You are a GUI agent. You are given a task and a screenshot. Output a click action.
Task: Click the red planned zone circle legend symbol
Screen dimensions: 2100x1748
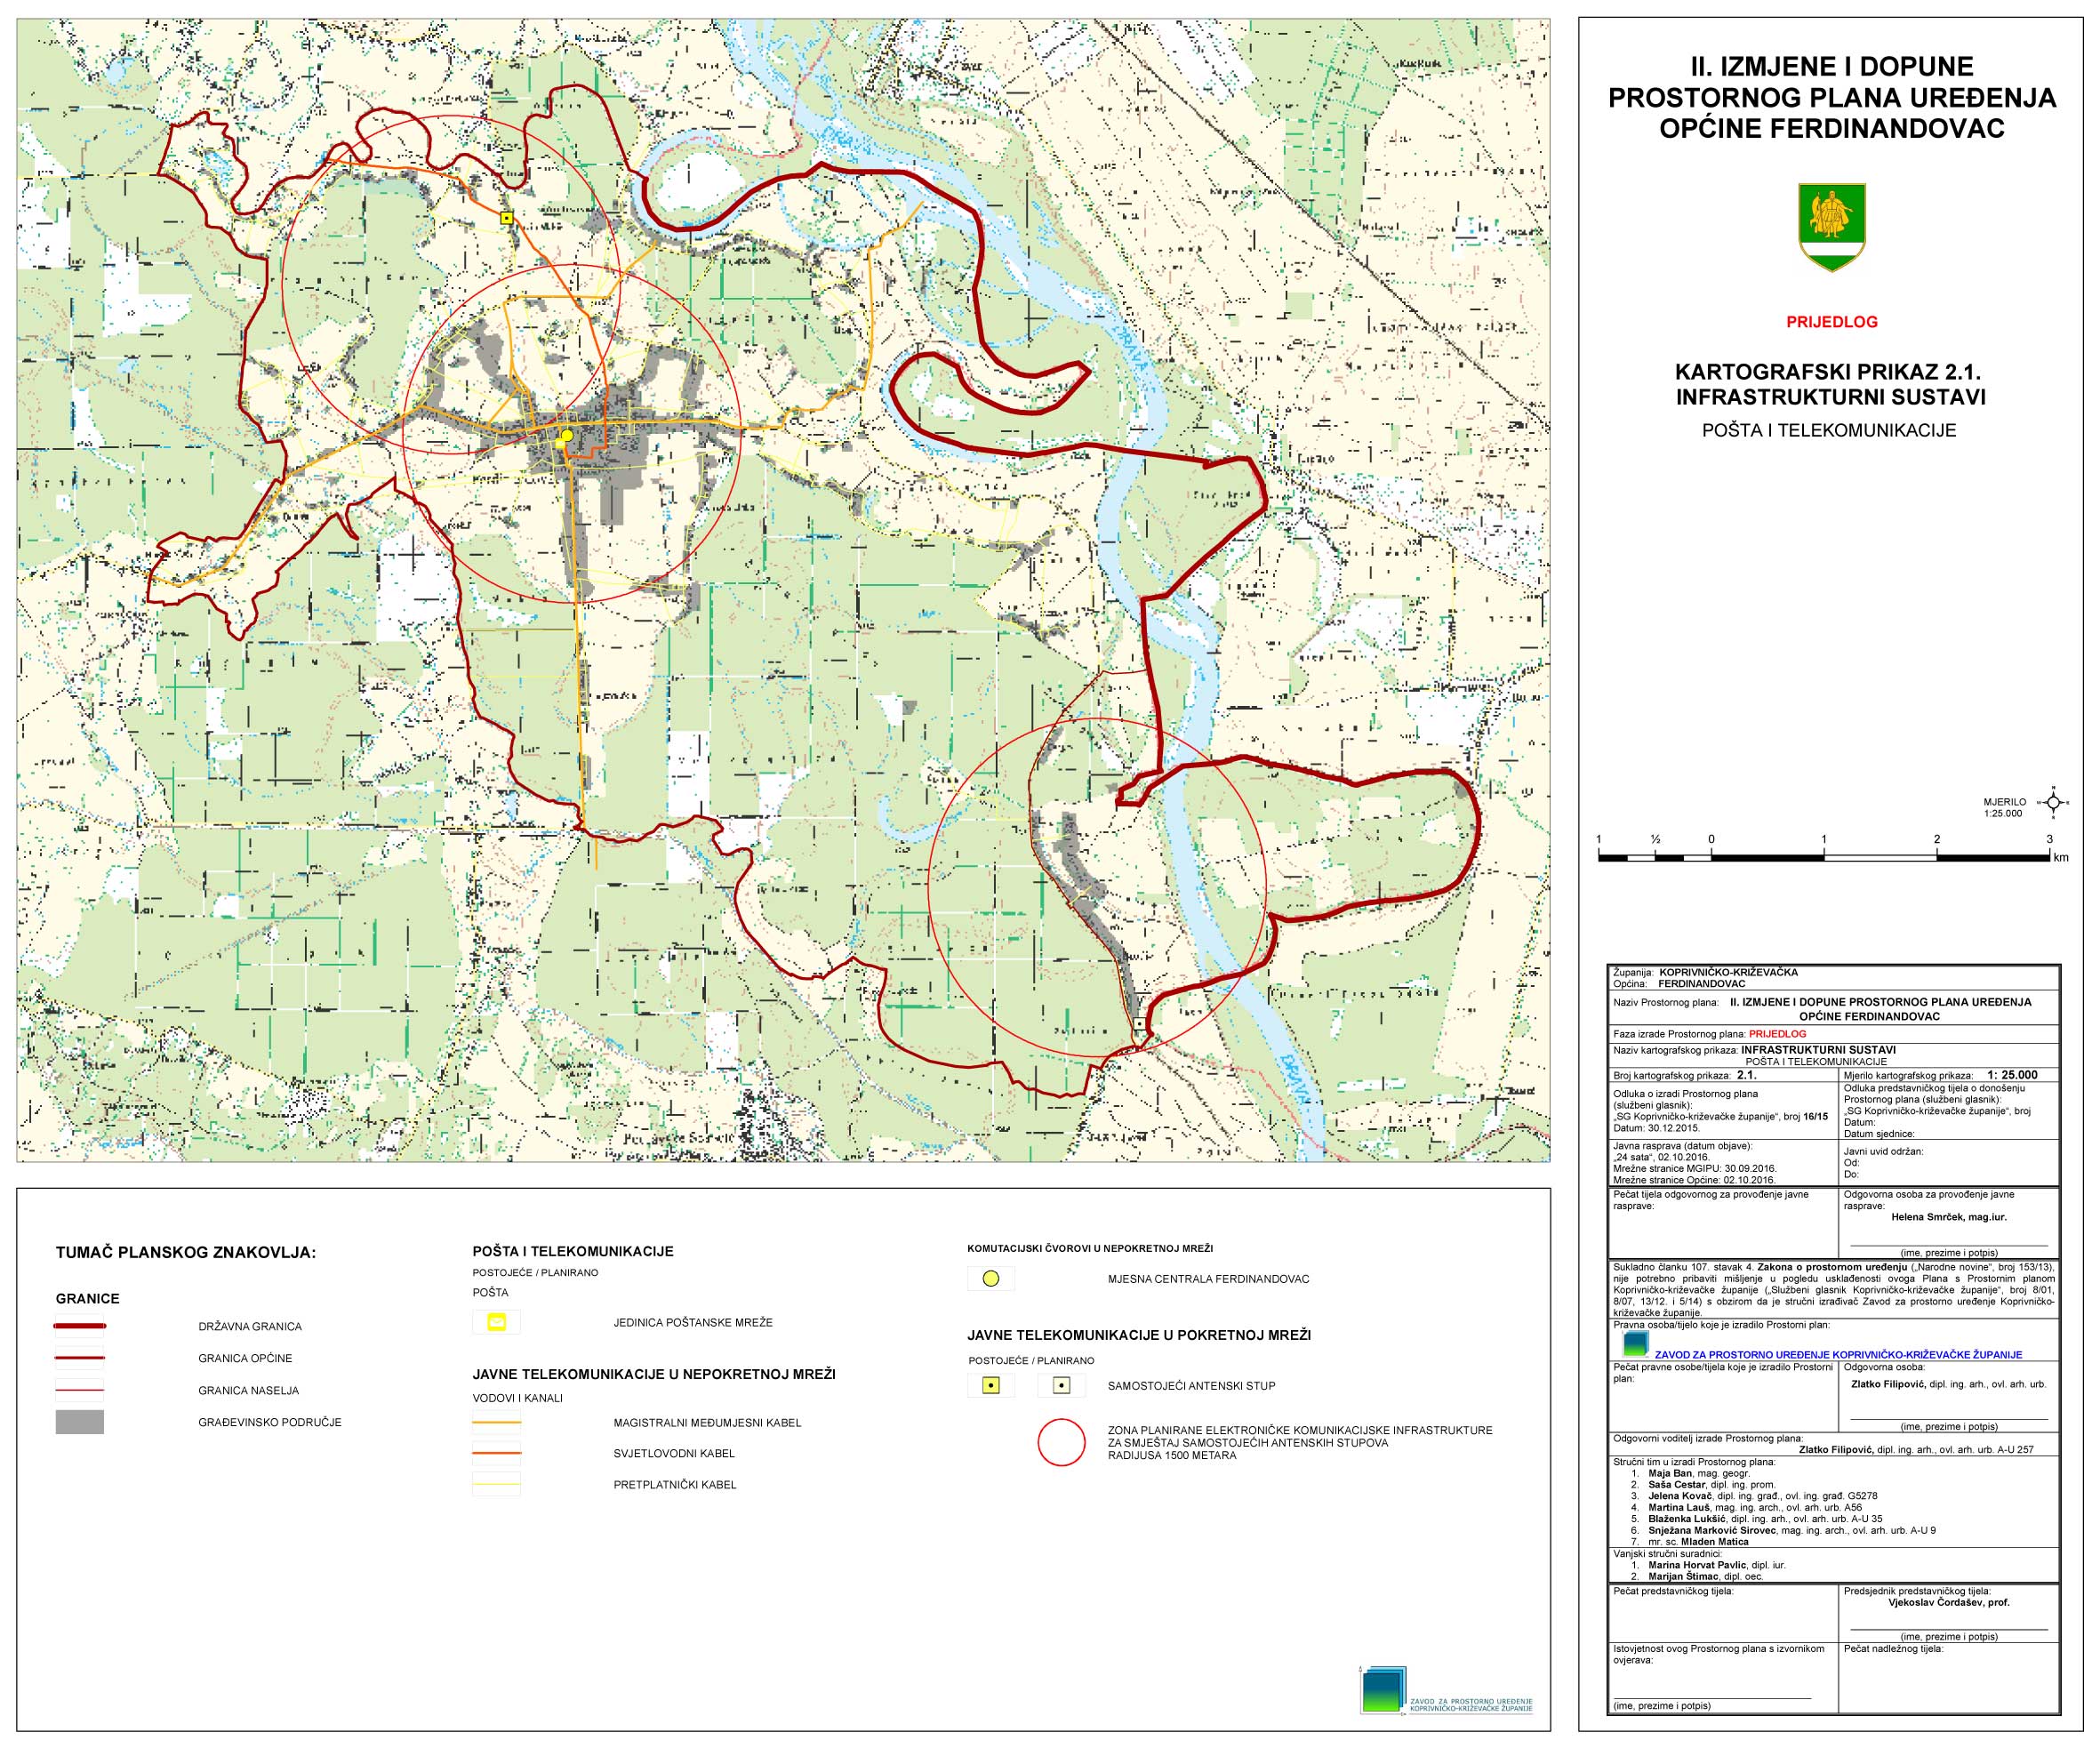(x=1062, y=1442)
